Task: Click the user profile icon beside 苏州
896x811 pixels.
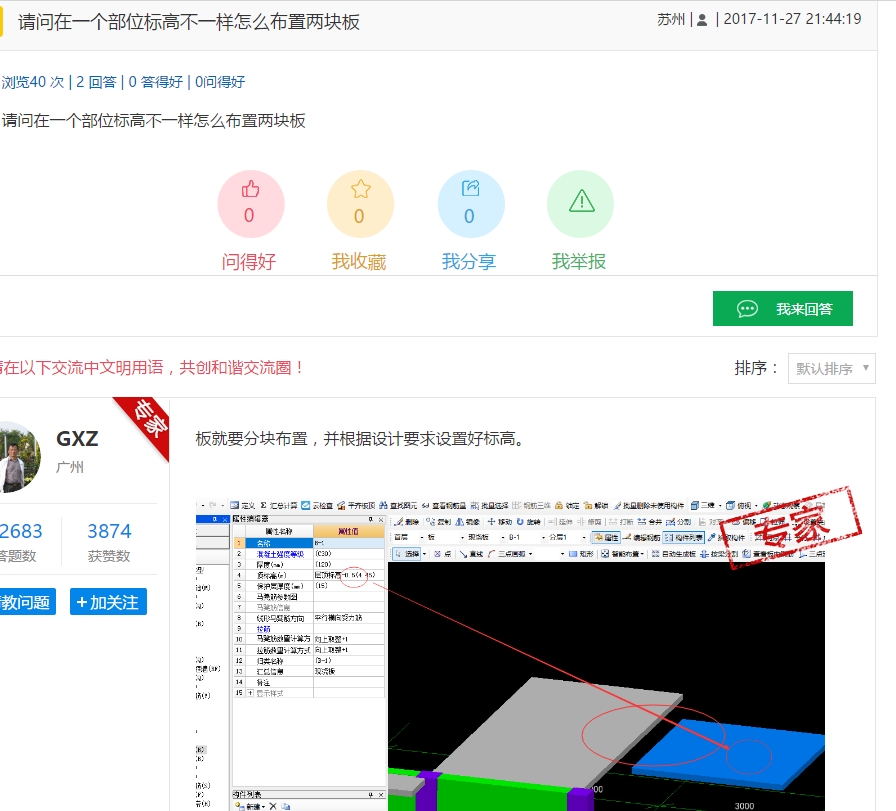Action: point(702,20)
